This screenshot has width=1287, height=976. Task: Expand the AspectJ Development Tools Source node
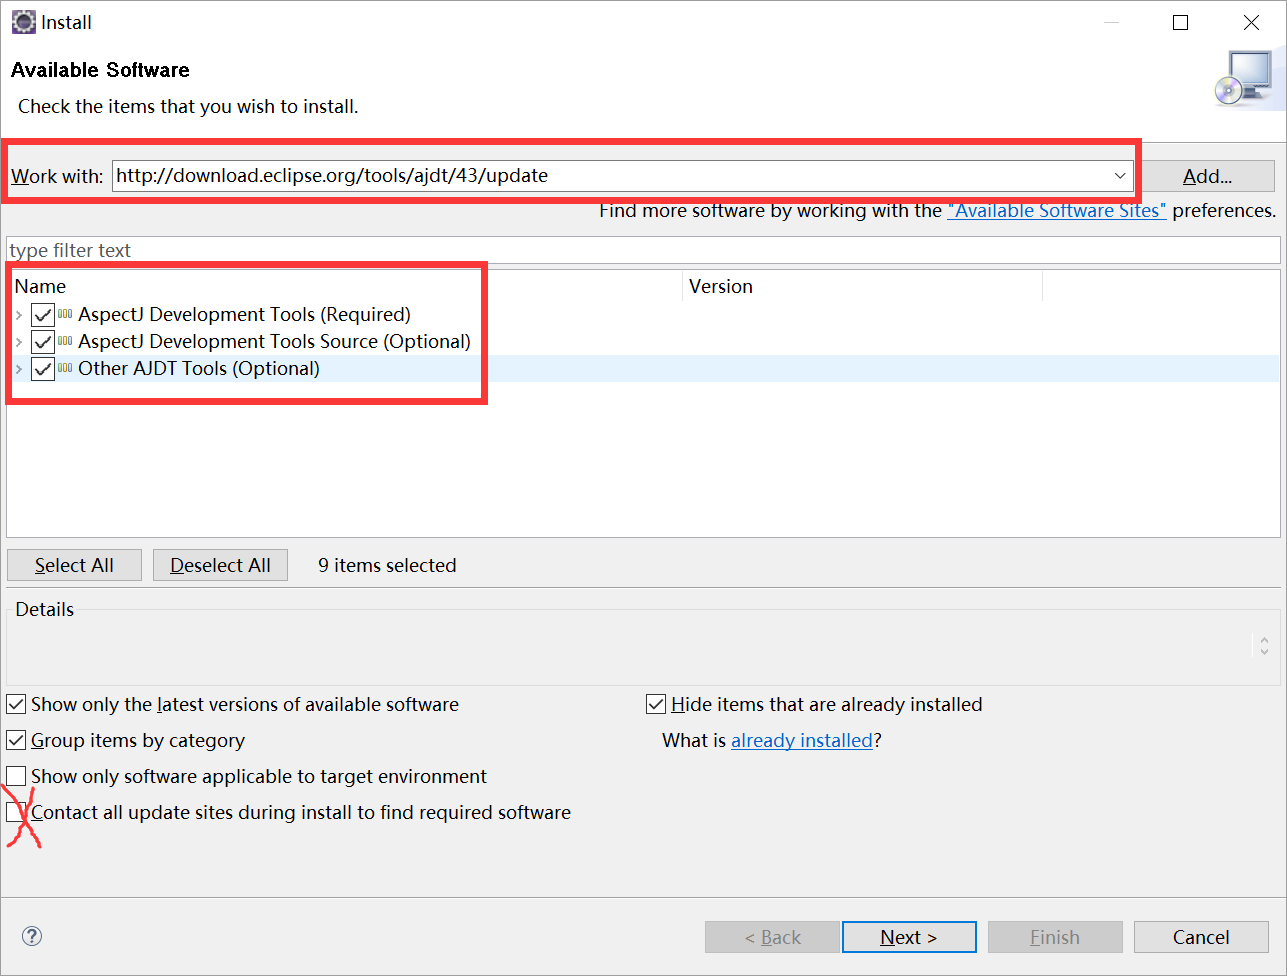[x=19, y=342]
